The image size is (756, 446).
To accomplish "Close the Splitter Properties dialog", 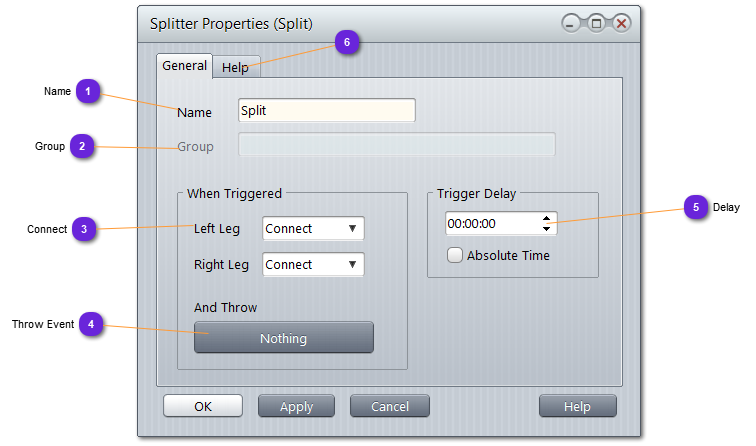I will coord(621,23).
